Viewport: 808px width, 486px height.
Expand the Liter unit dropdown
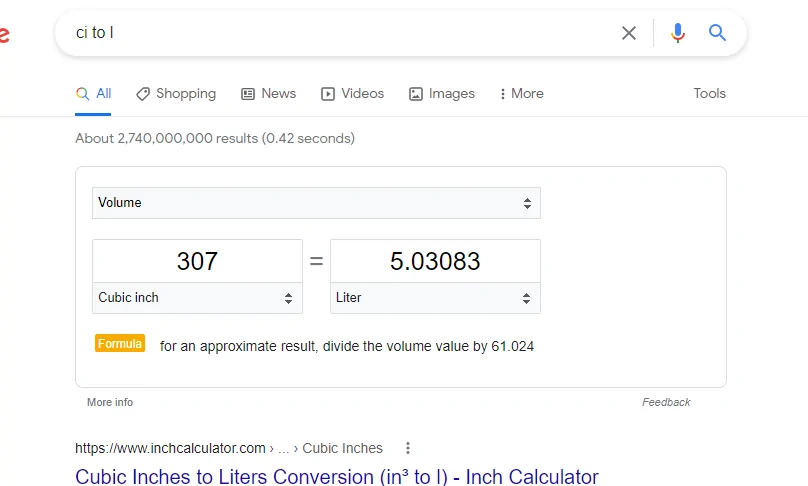(435, 298)
